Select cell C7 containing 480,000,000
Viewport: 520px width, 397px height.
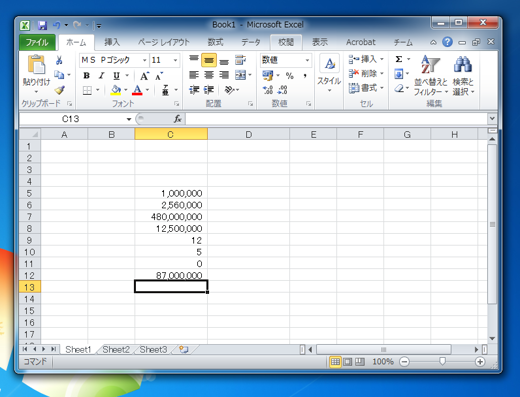(x=171, y=217)
